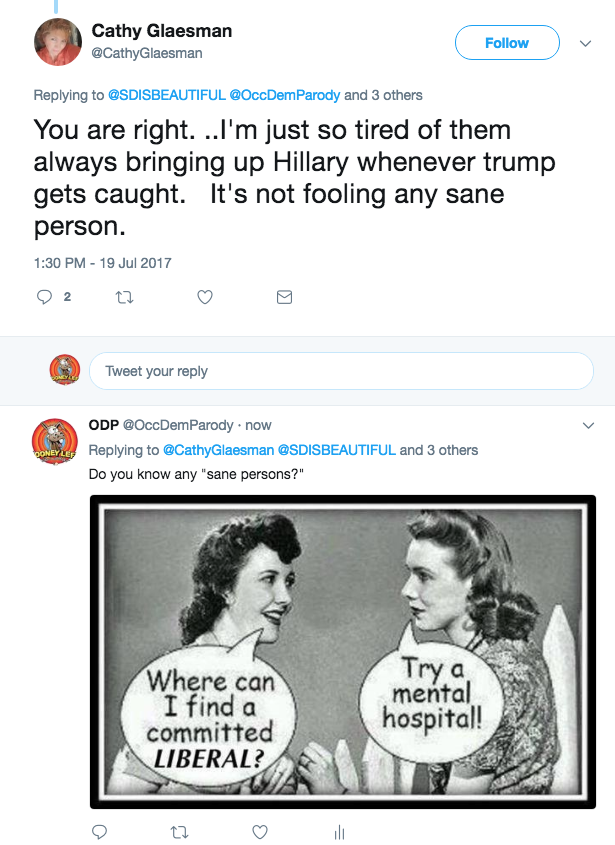Open ODP's Doney Lef profile avatar
The height and width of the screenshot is (845, 615).
tap(55, 441)
